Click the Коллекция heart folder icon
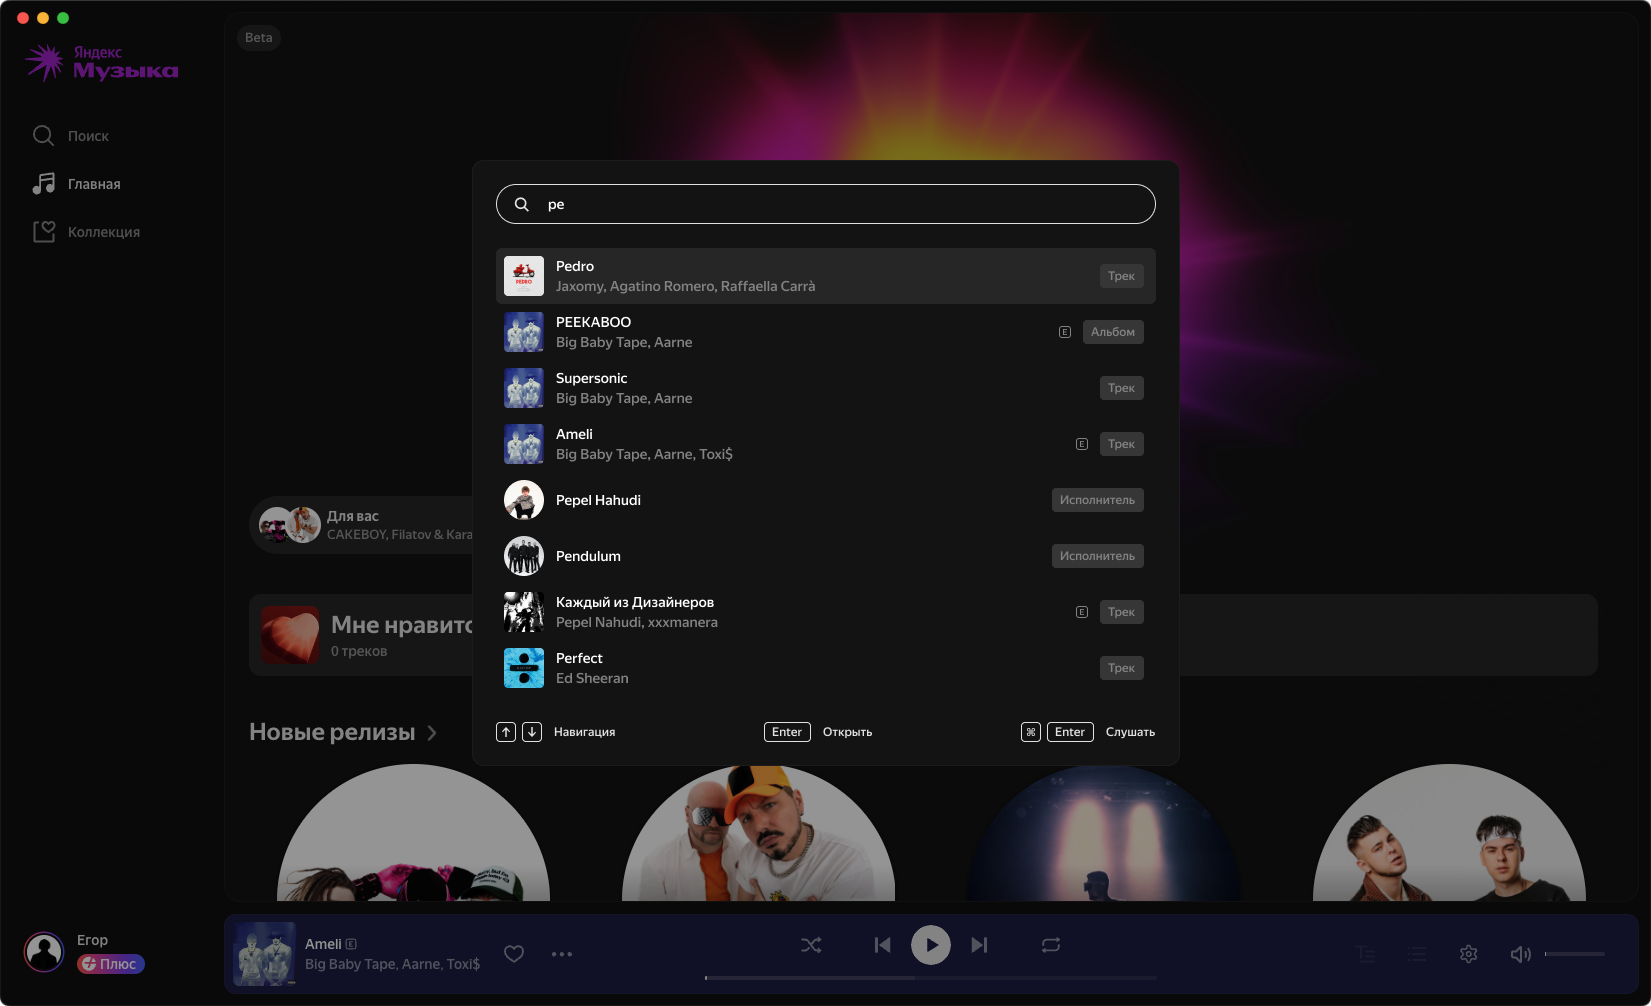Screen dimensions: 1651x1006 pos(43,231)
